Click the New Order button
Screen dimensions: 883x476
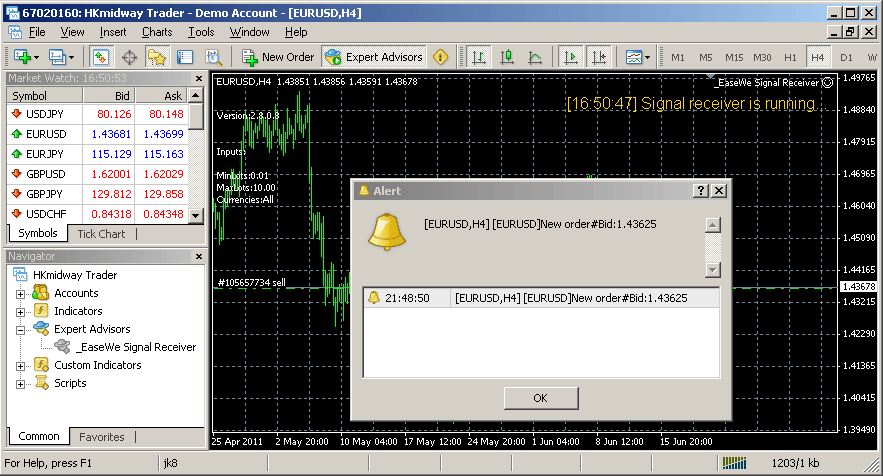[278, 57]
